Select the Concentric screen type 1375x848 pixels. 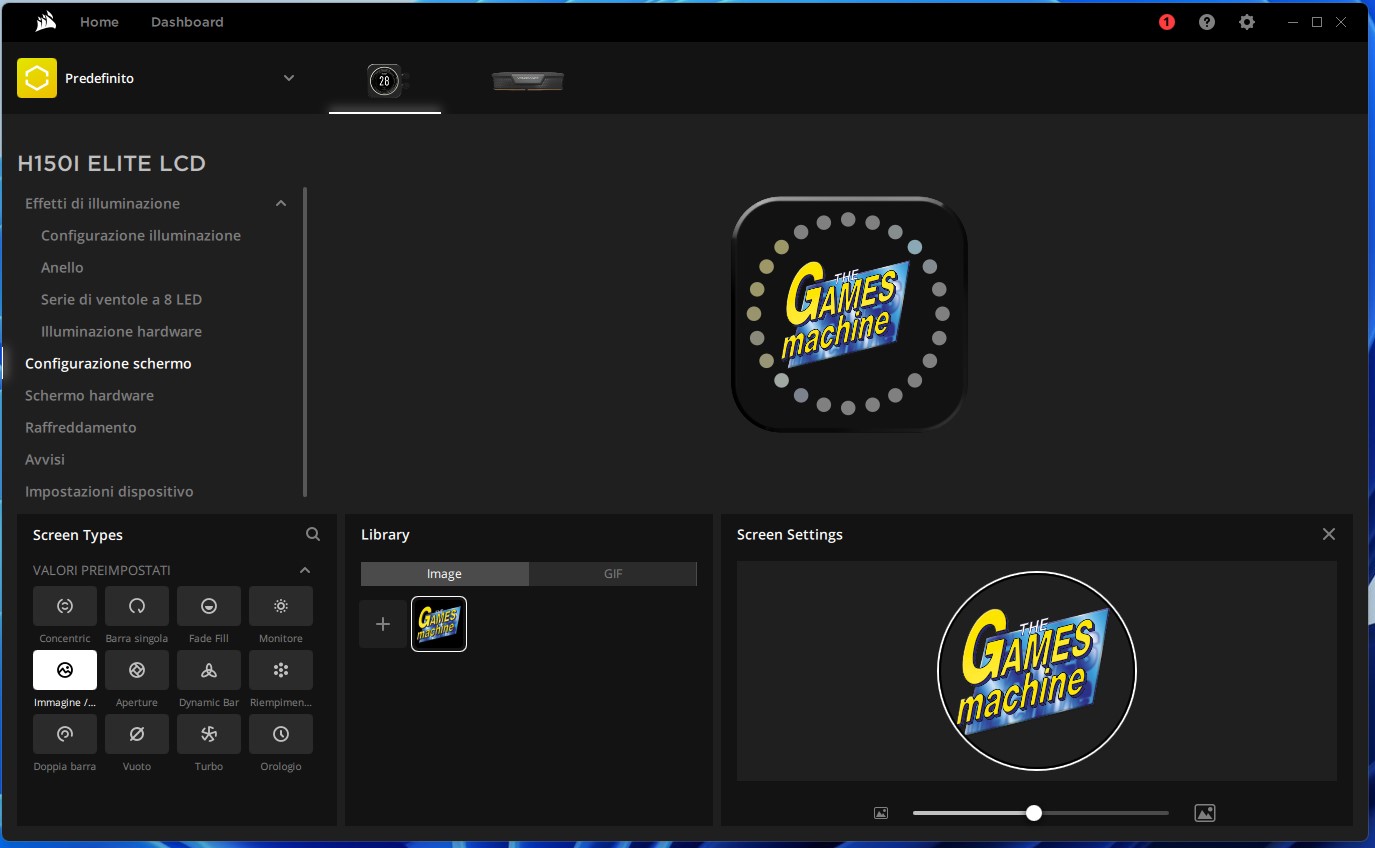coord(65,606)
